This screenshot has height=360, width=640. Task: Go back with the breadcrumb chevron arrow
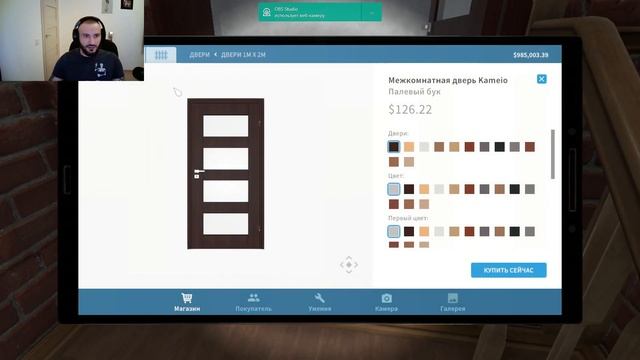[216, 54]
